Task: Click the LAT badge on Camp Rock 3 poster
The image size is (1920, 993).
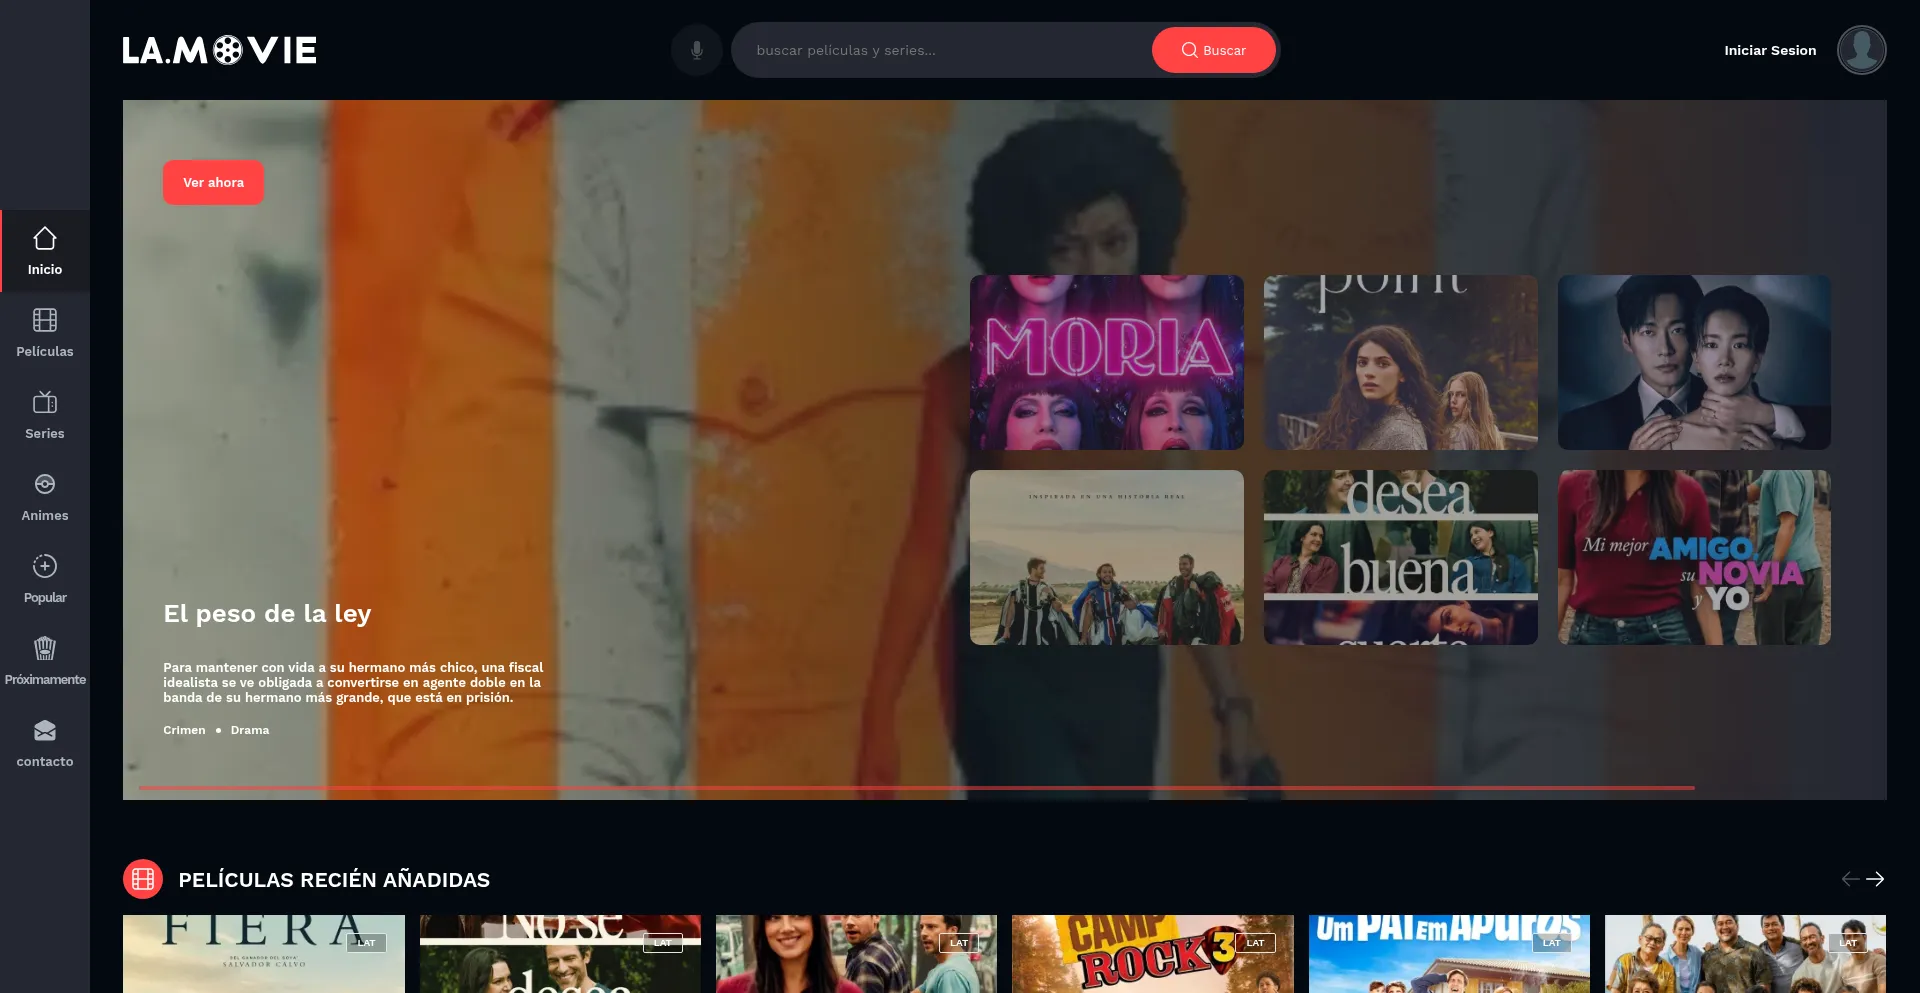Action: pos(1256,943)
